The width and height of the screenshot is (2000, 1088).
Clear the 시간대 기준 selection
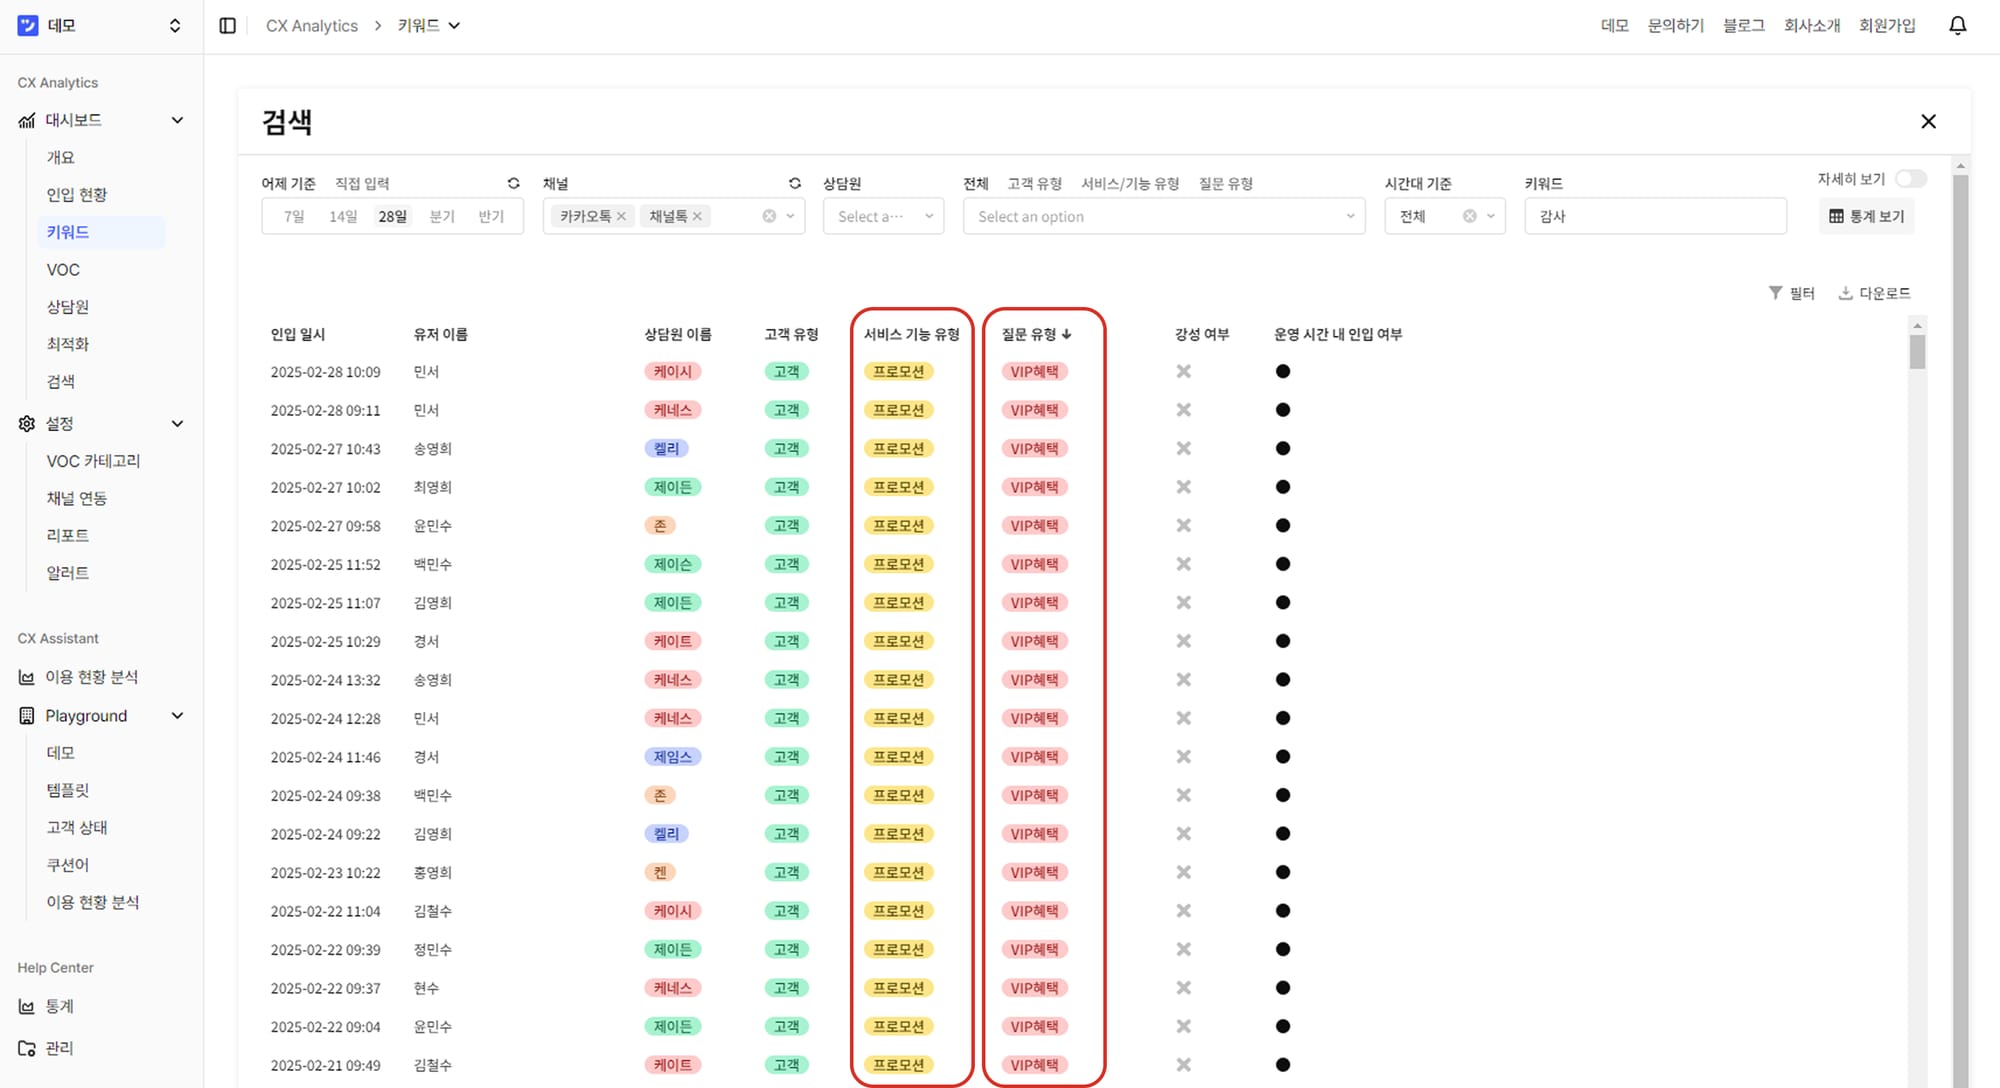point(1469,216)
